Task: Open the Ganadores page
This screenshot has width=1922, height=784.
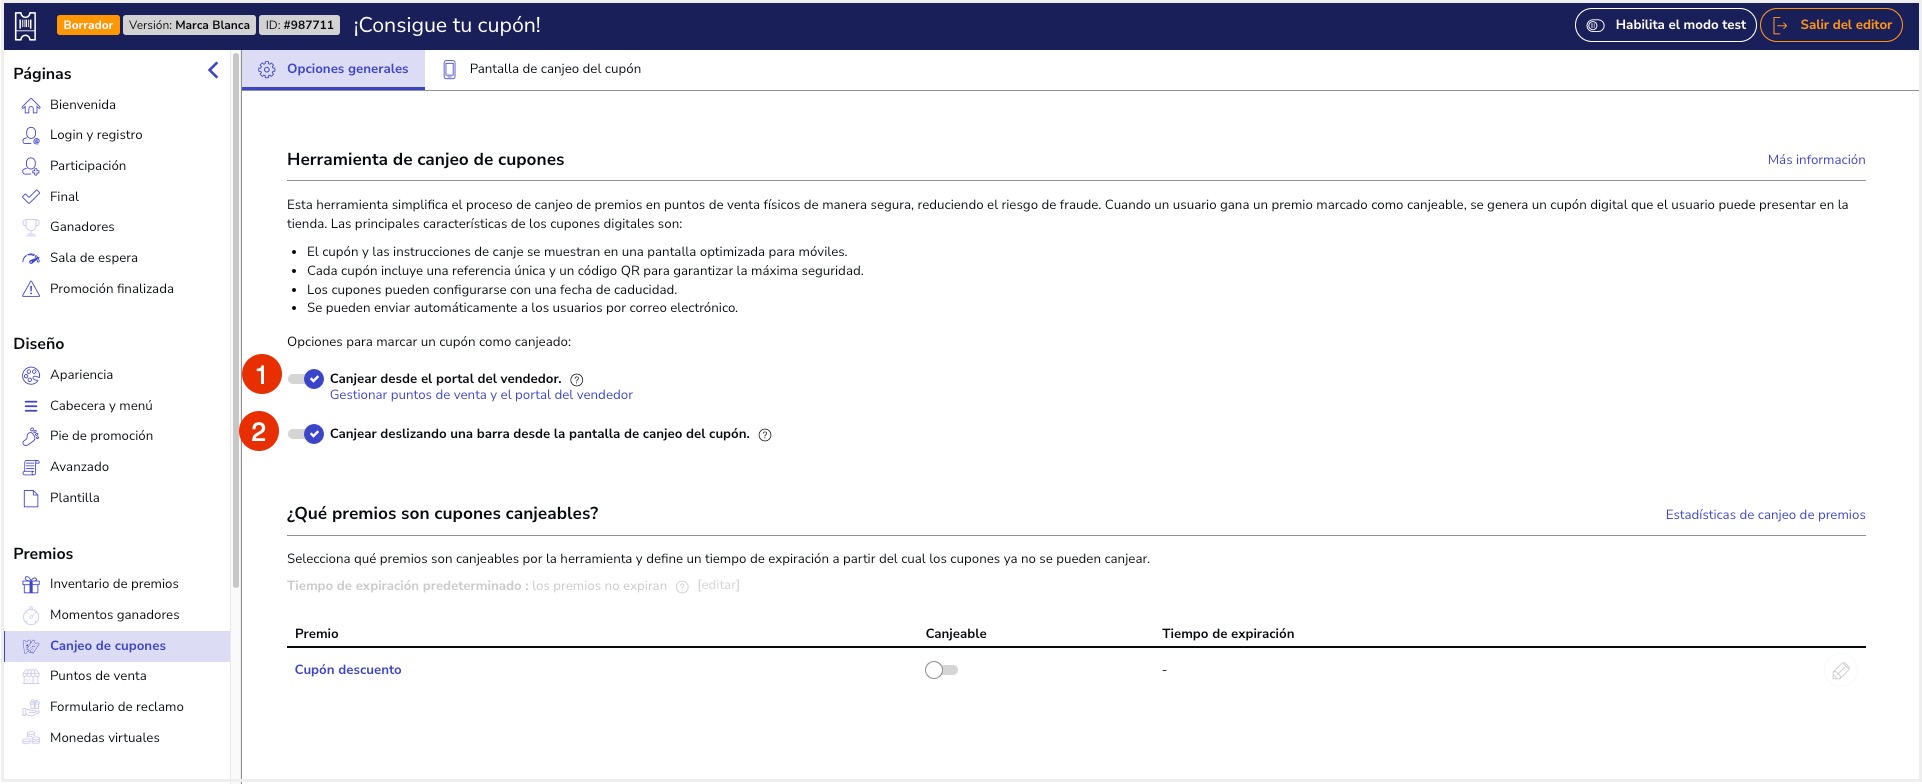Action: pyautogui.click(x=82, y=227)
